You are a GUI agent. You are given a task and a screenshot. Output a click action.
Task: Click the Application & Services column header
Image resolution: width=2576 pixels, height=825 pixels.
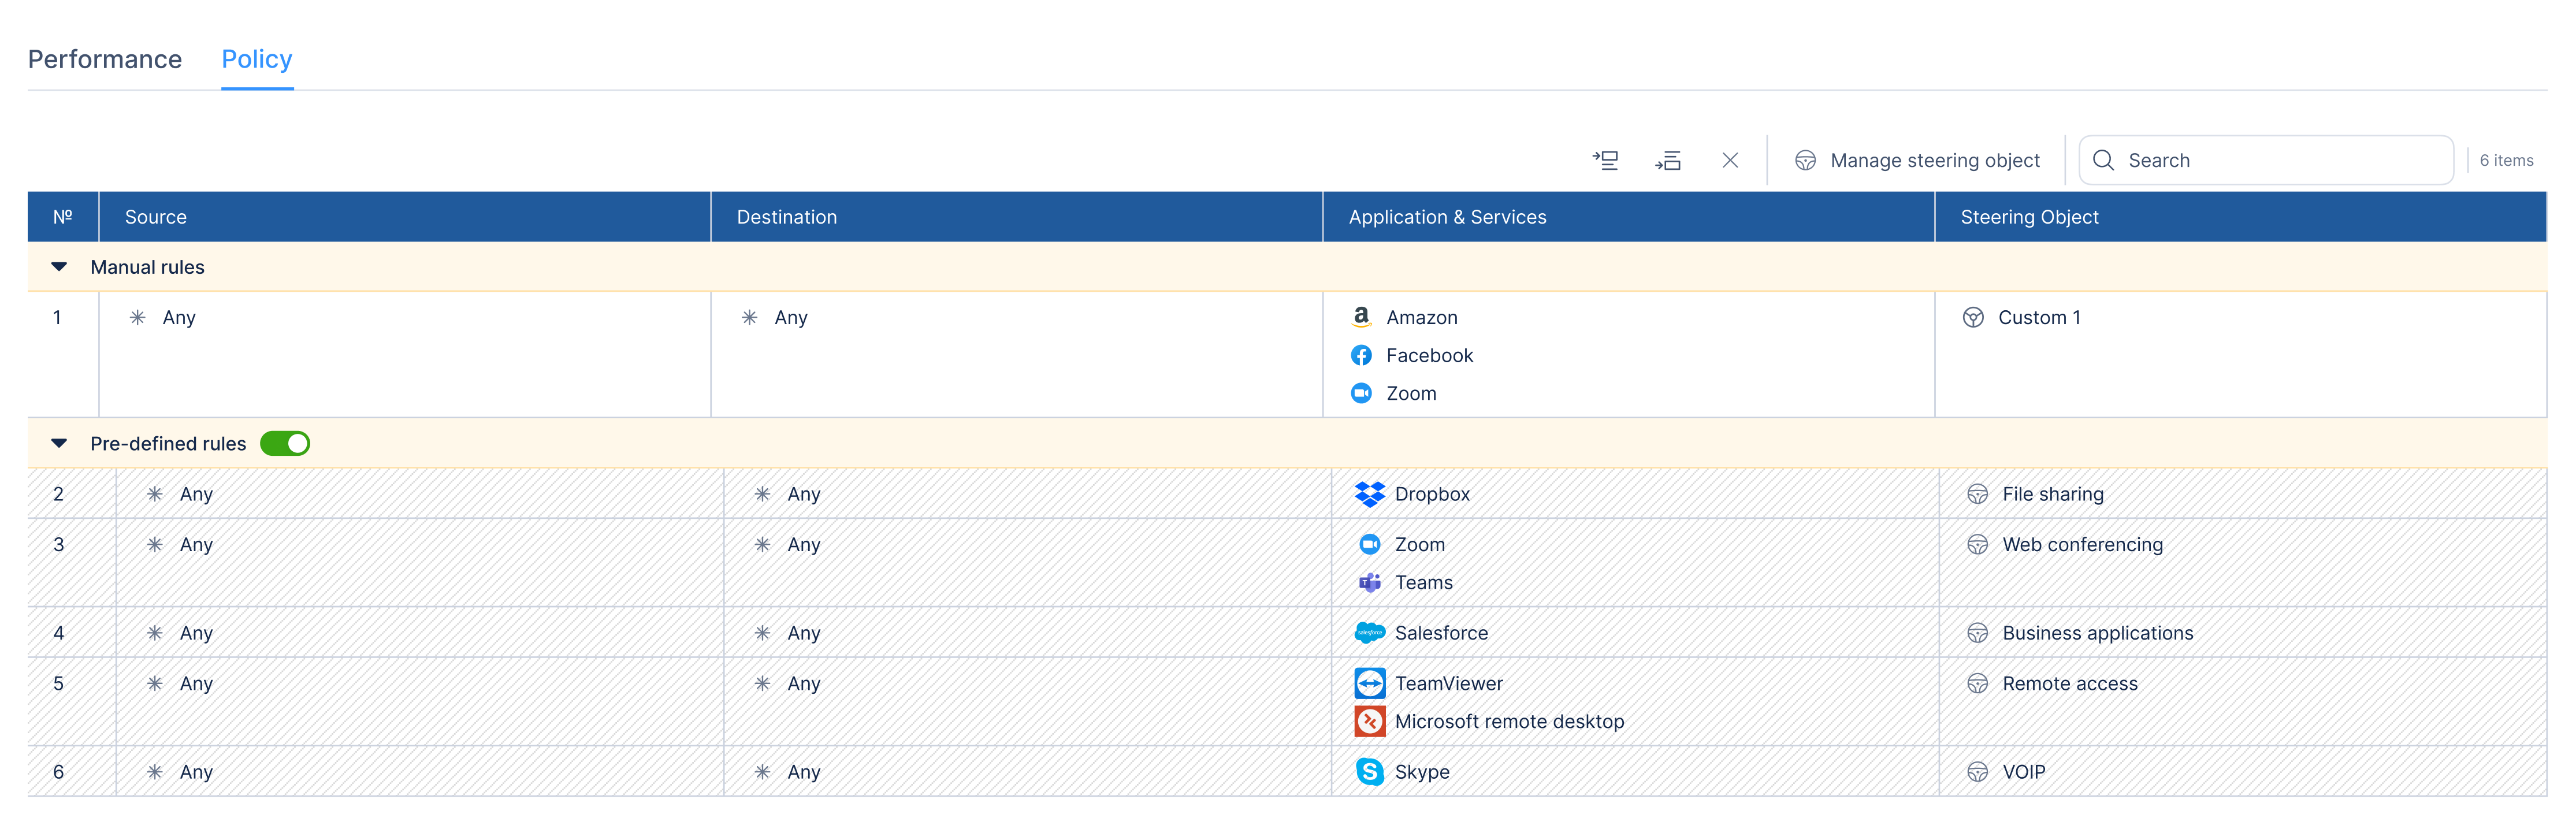1629,217
